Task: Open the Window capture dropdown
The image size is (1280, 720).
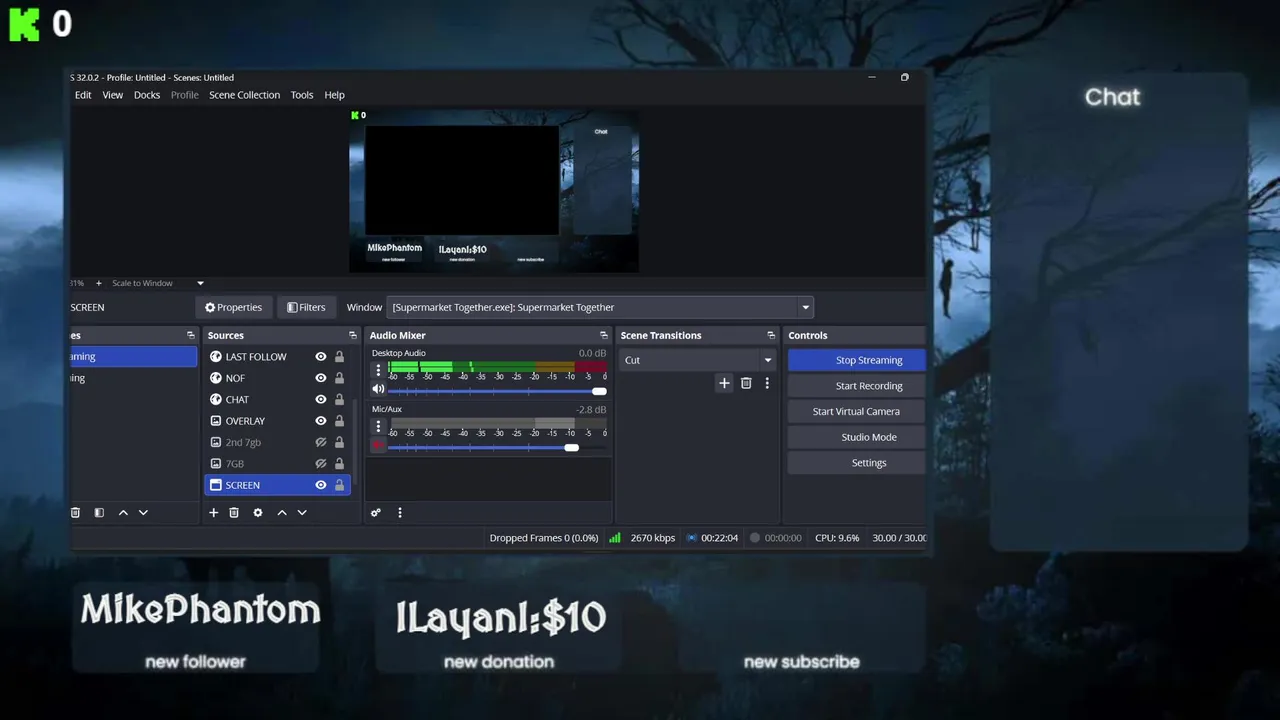Action: (600, 307)
